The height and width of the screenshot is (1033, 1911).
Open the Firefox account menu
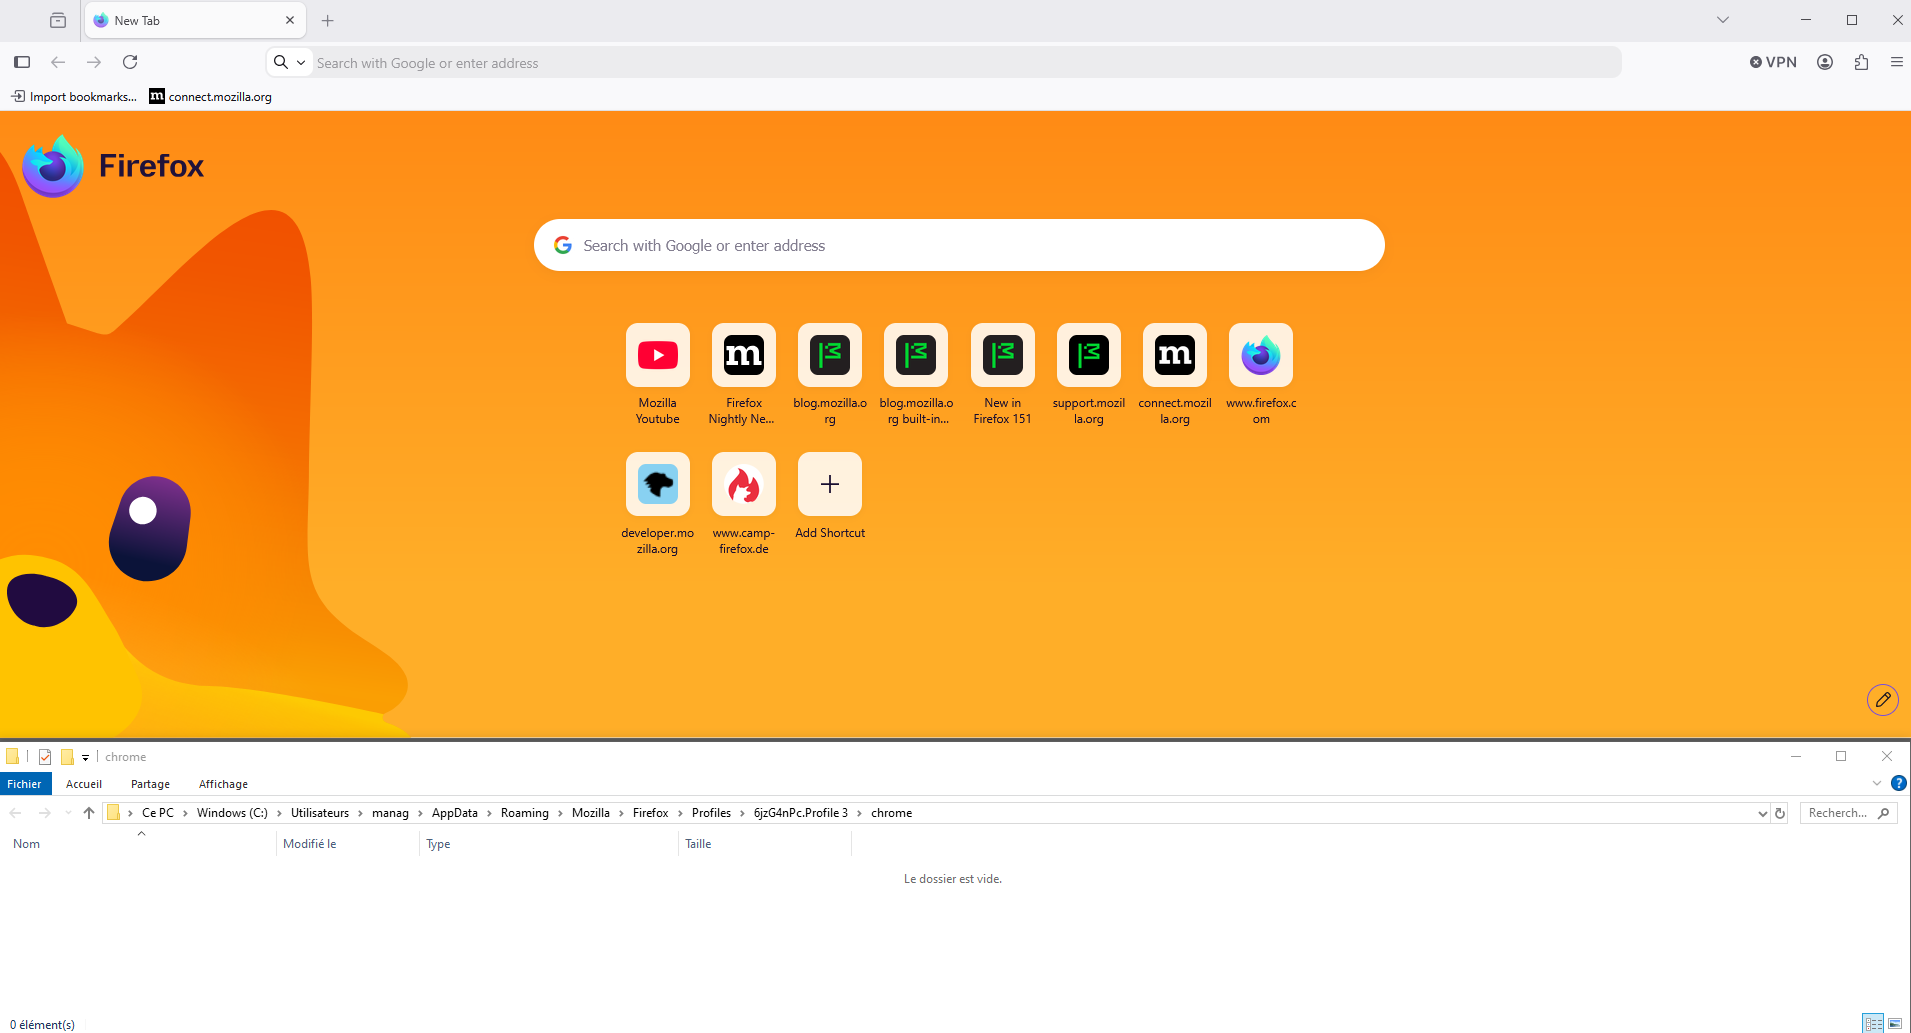(x=1825, y=62)
